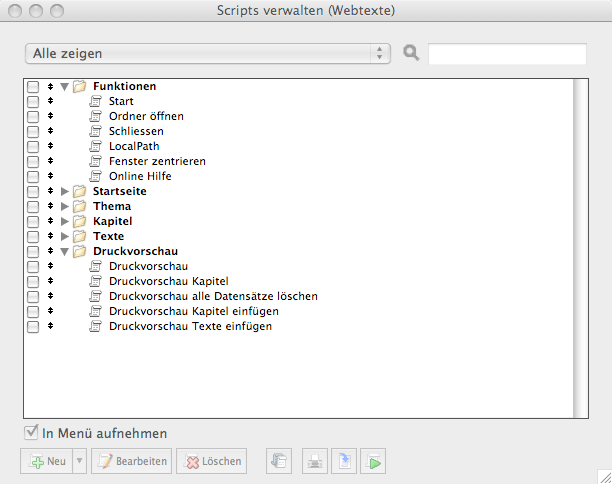This screenshot has height=484, width=612.
Task: Click the reorder handle beside Thema
Action: [50, 206]
